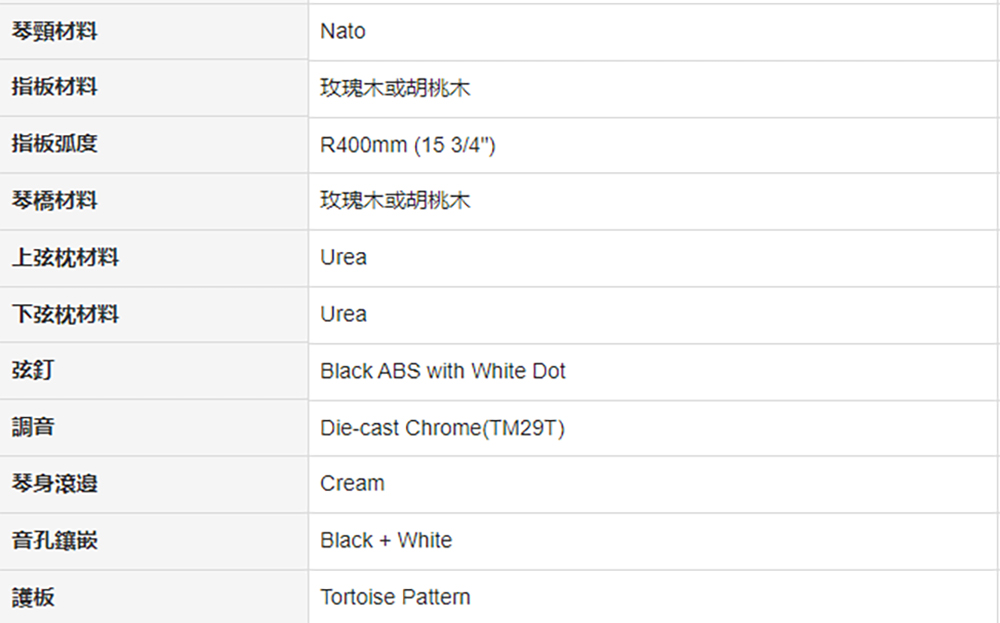Select the Cream value cell
Screen dimensions: 1000x623
click(x=652, y=484)
